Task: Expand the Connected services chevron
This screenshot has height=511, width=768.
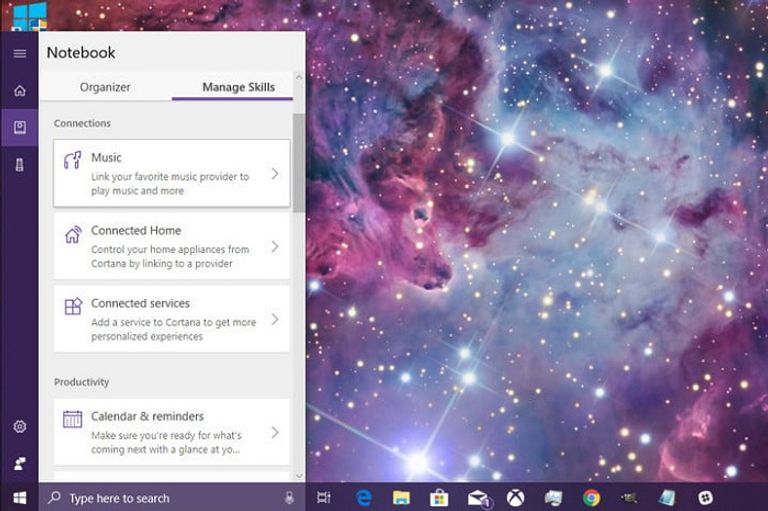Action: pyautogui.click(x=275, y=319)
